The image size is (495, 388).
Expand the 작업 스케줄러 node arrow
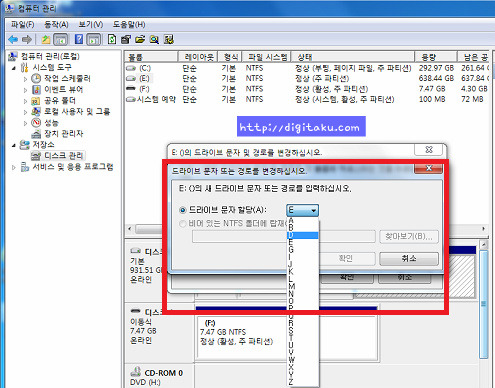(x=25, y=79)
